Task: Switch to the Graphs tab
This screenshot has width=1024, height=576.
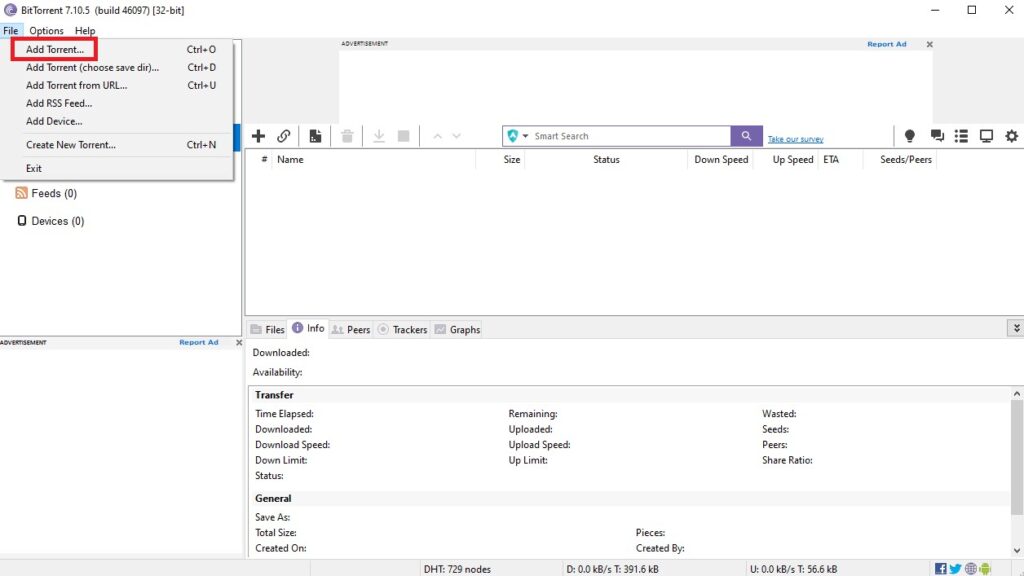Action: pos(457,329)
